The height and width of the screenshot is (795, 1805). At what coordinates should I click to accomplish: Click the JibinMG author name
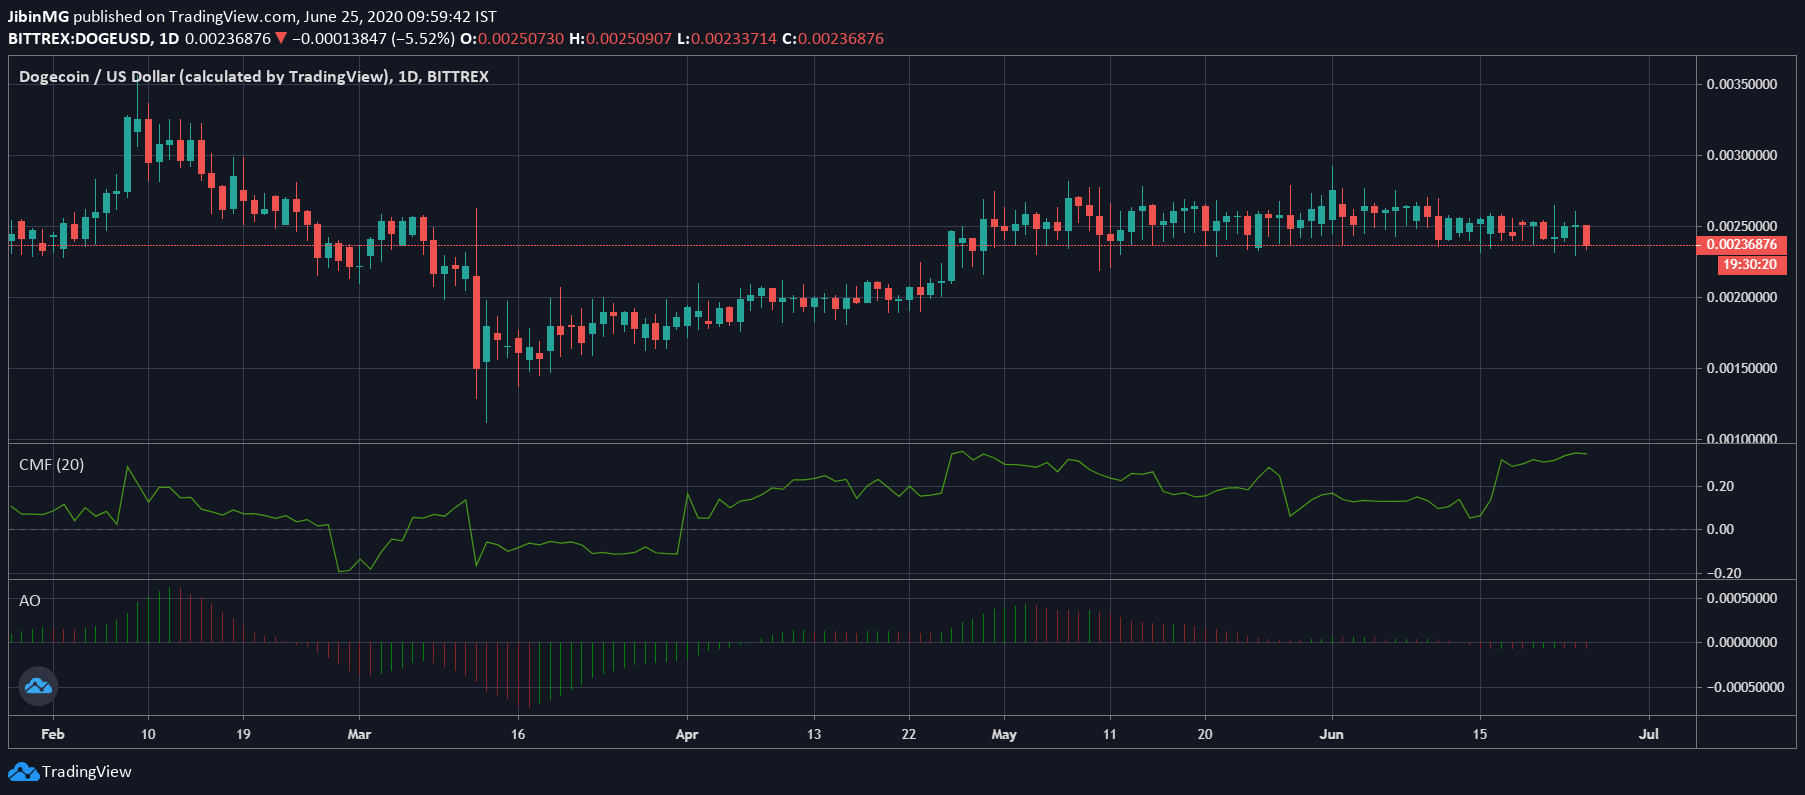[38, 16]
